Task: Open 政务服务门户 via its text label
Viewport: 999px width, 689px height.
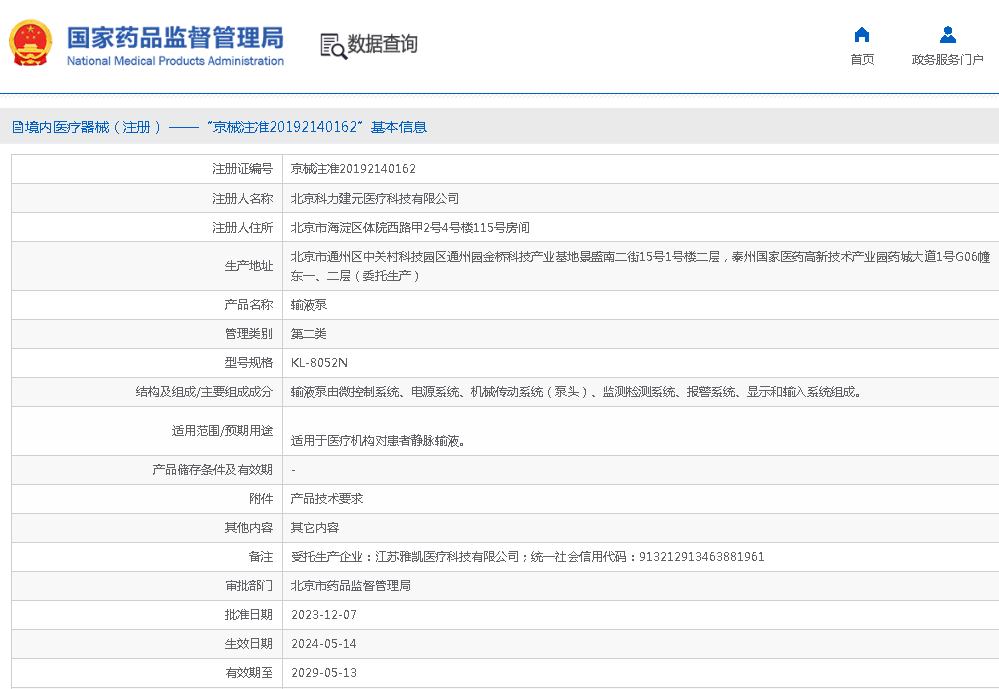Action: (947, 60)
